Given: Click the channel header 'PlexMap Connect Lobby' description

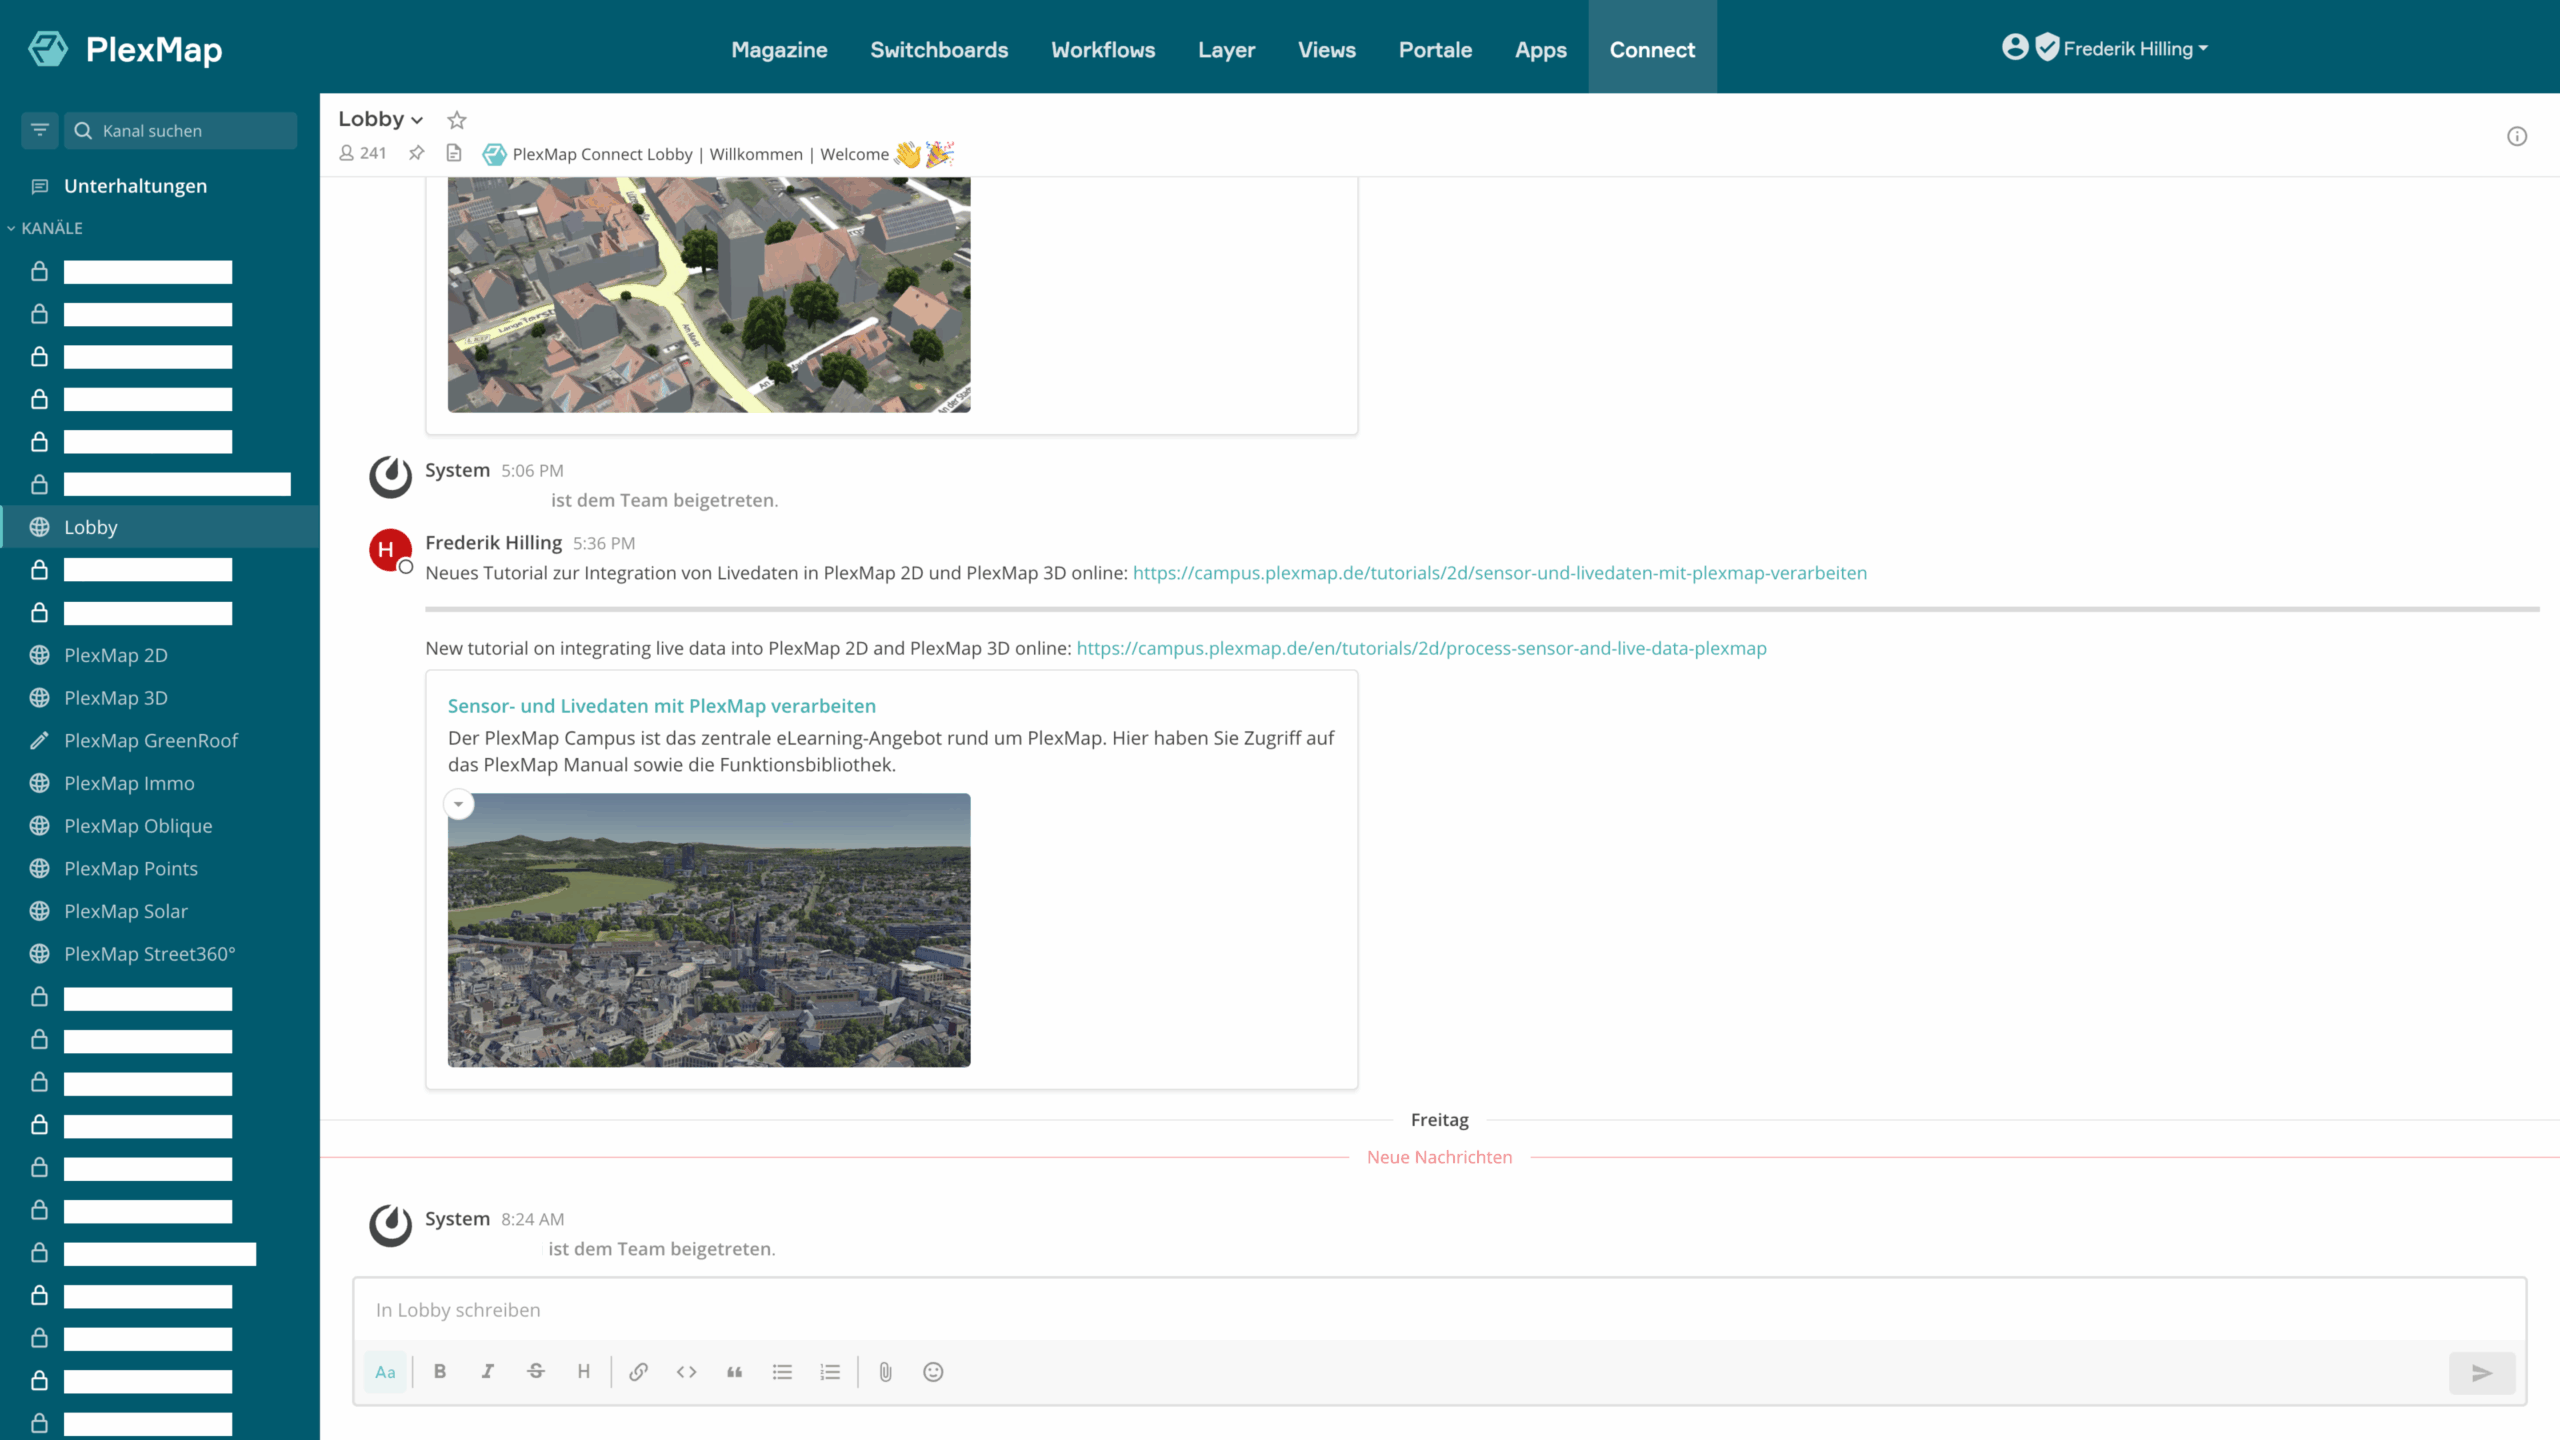Looking at the screenshot, I should pyautogui.click(x=718, y=154).
